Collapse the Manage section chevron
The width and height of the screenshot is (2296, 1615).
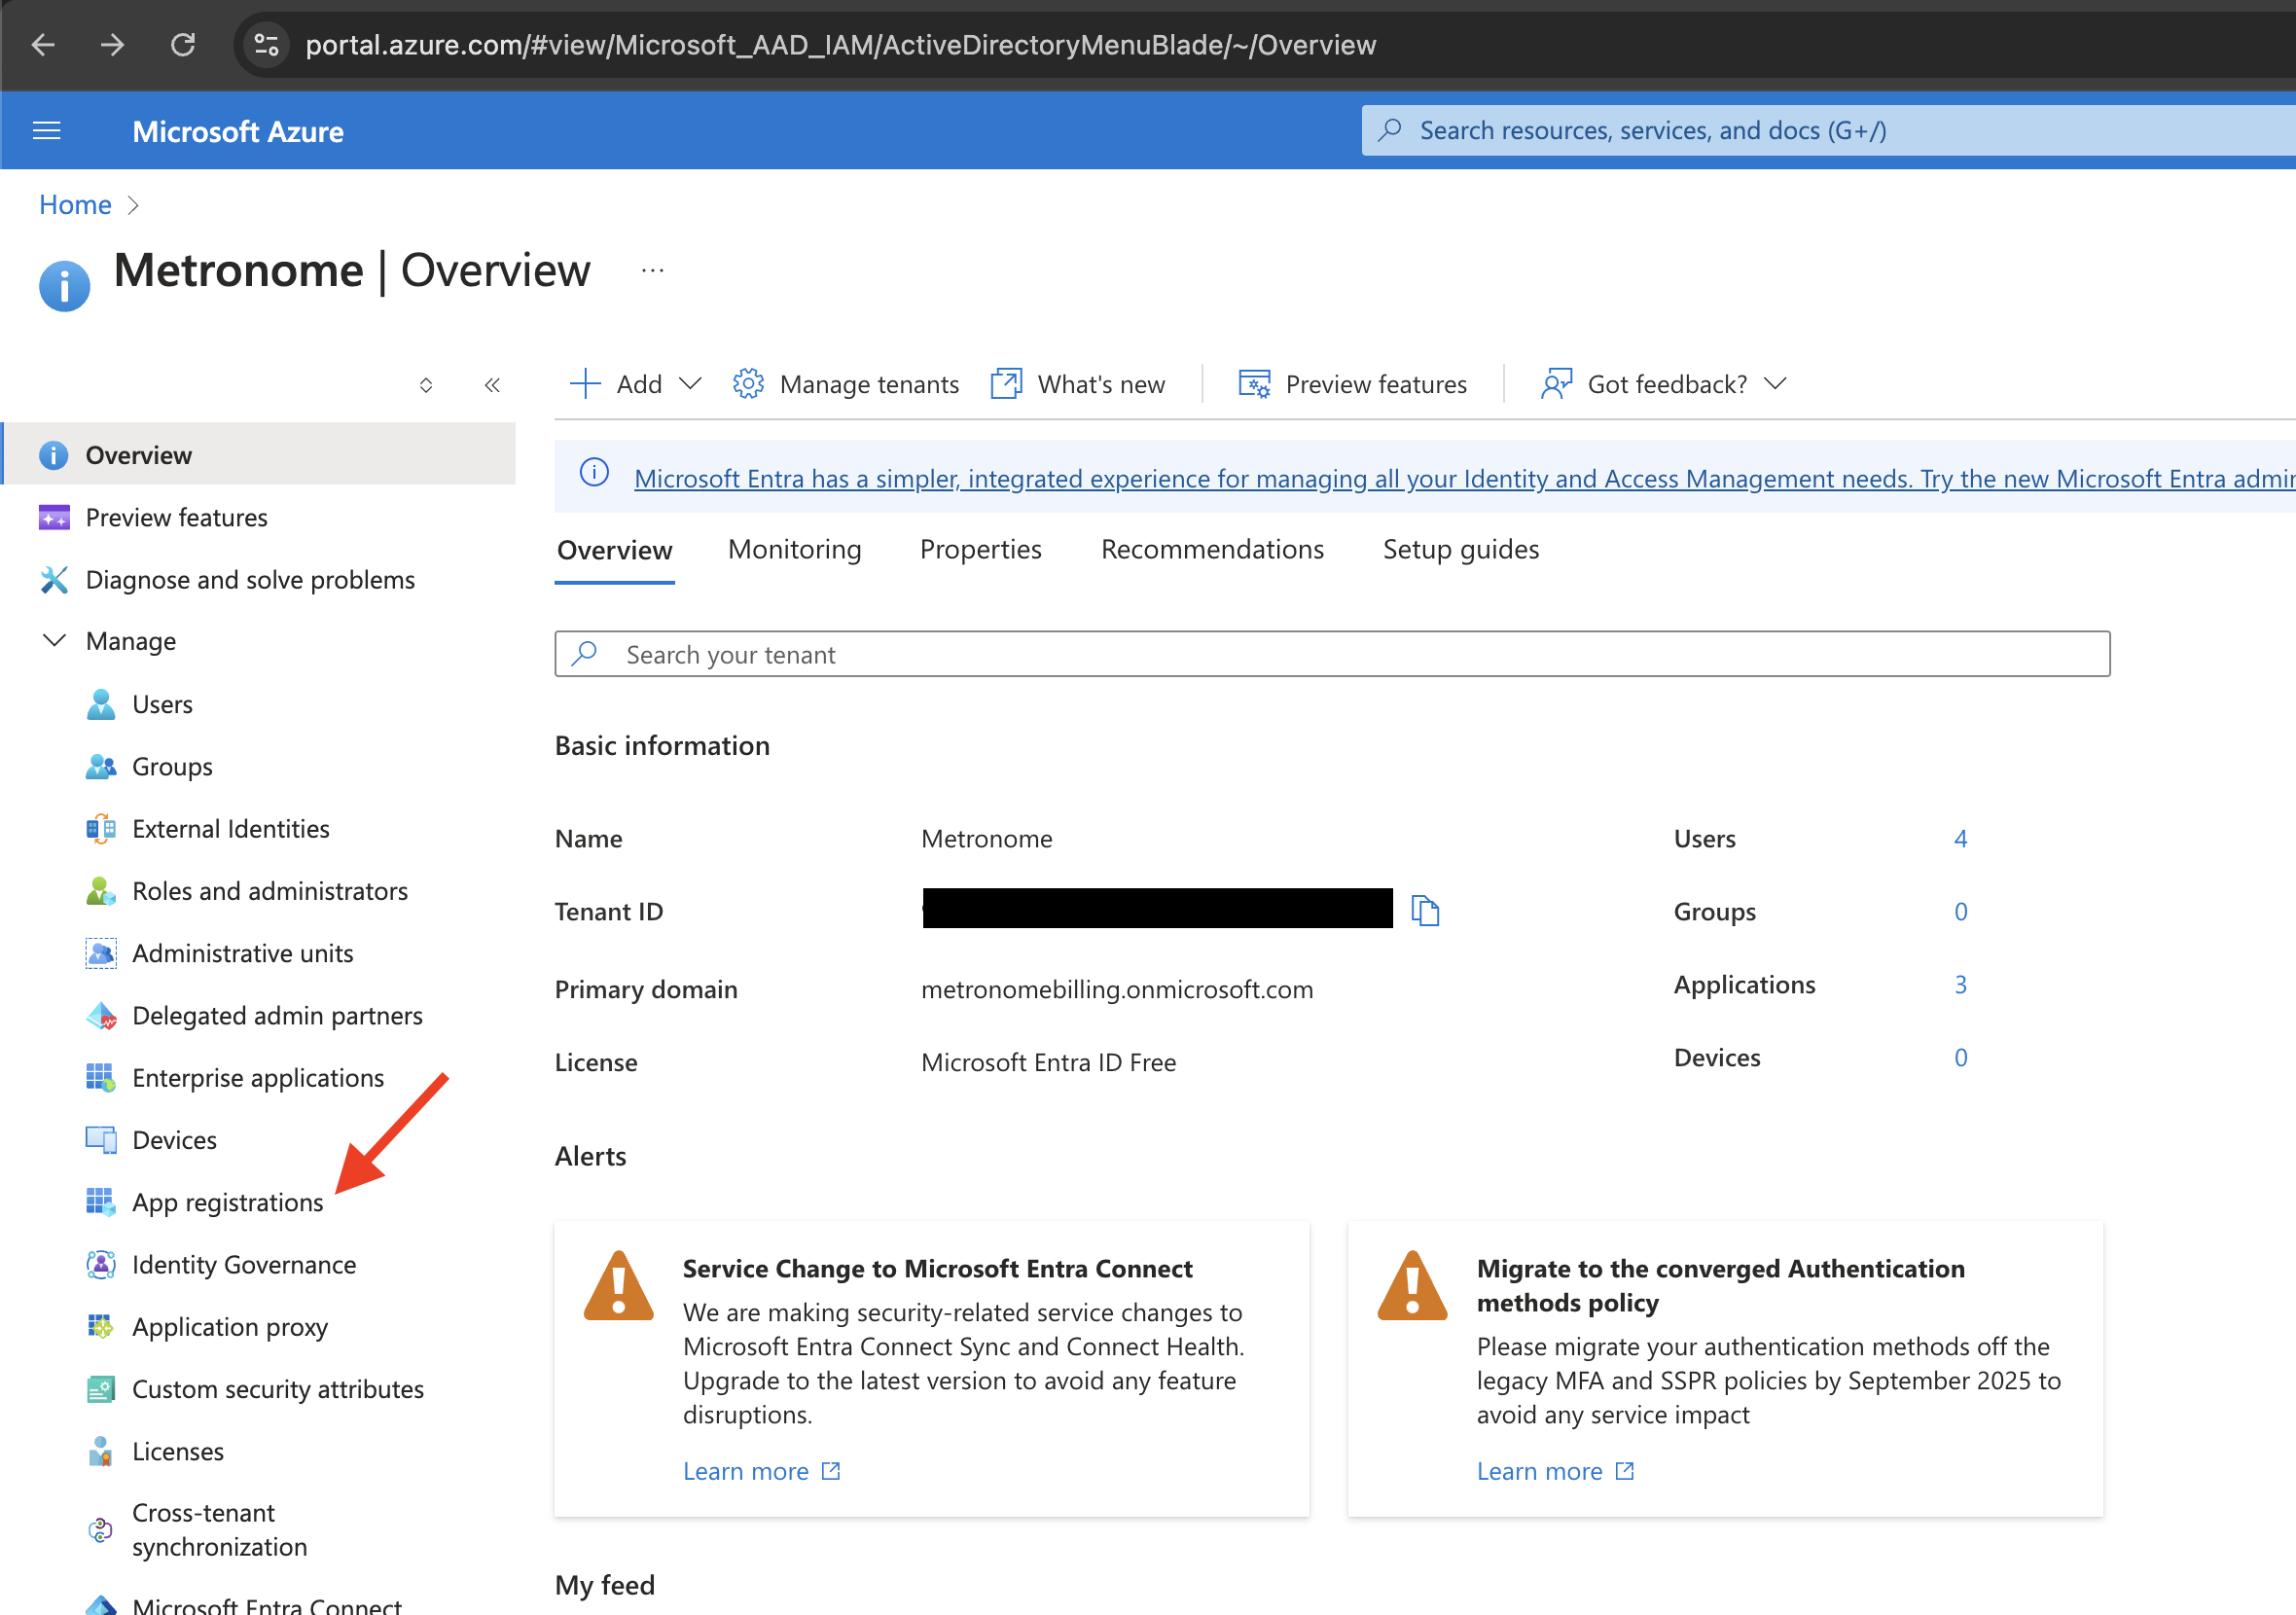pyautogui.click(x=55, y=640)
